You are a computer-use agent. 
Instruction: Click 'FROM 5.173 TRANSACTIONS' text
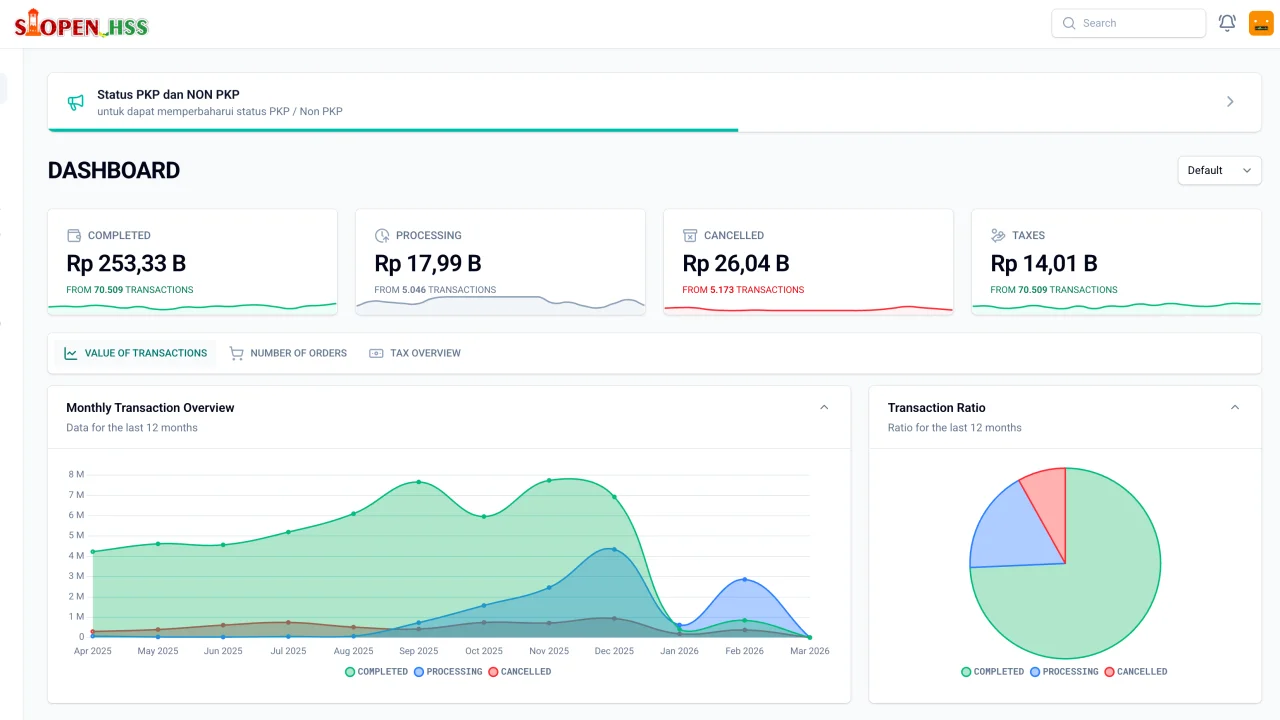743,290
